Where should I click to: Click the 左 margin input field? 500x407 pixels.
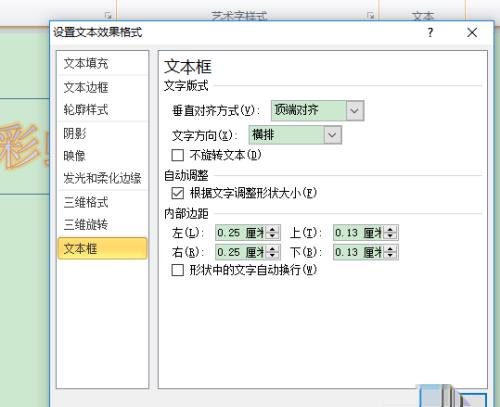(240, 233)
